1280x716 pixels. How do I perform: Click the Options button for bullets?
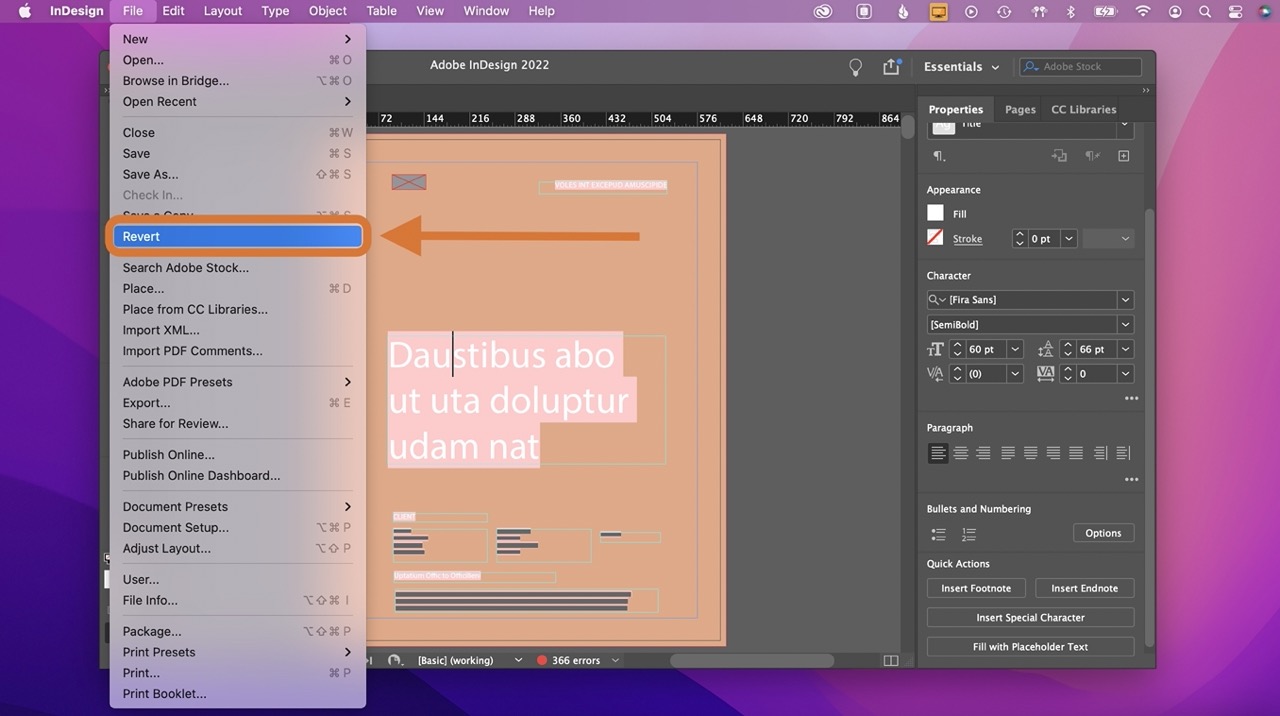[1103, 533]
